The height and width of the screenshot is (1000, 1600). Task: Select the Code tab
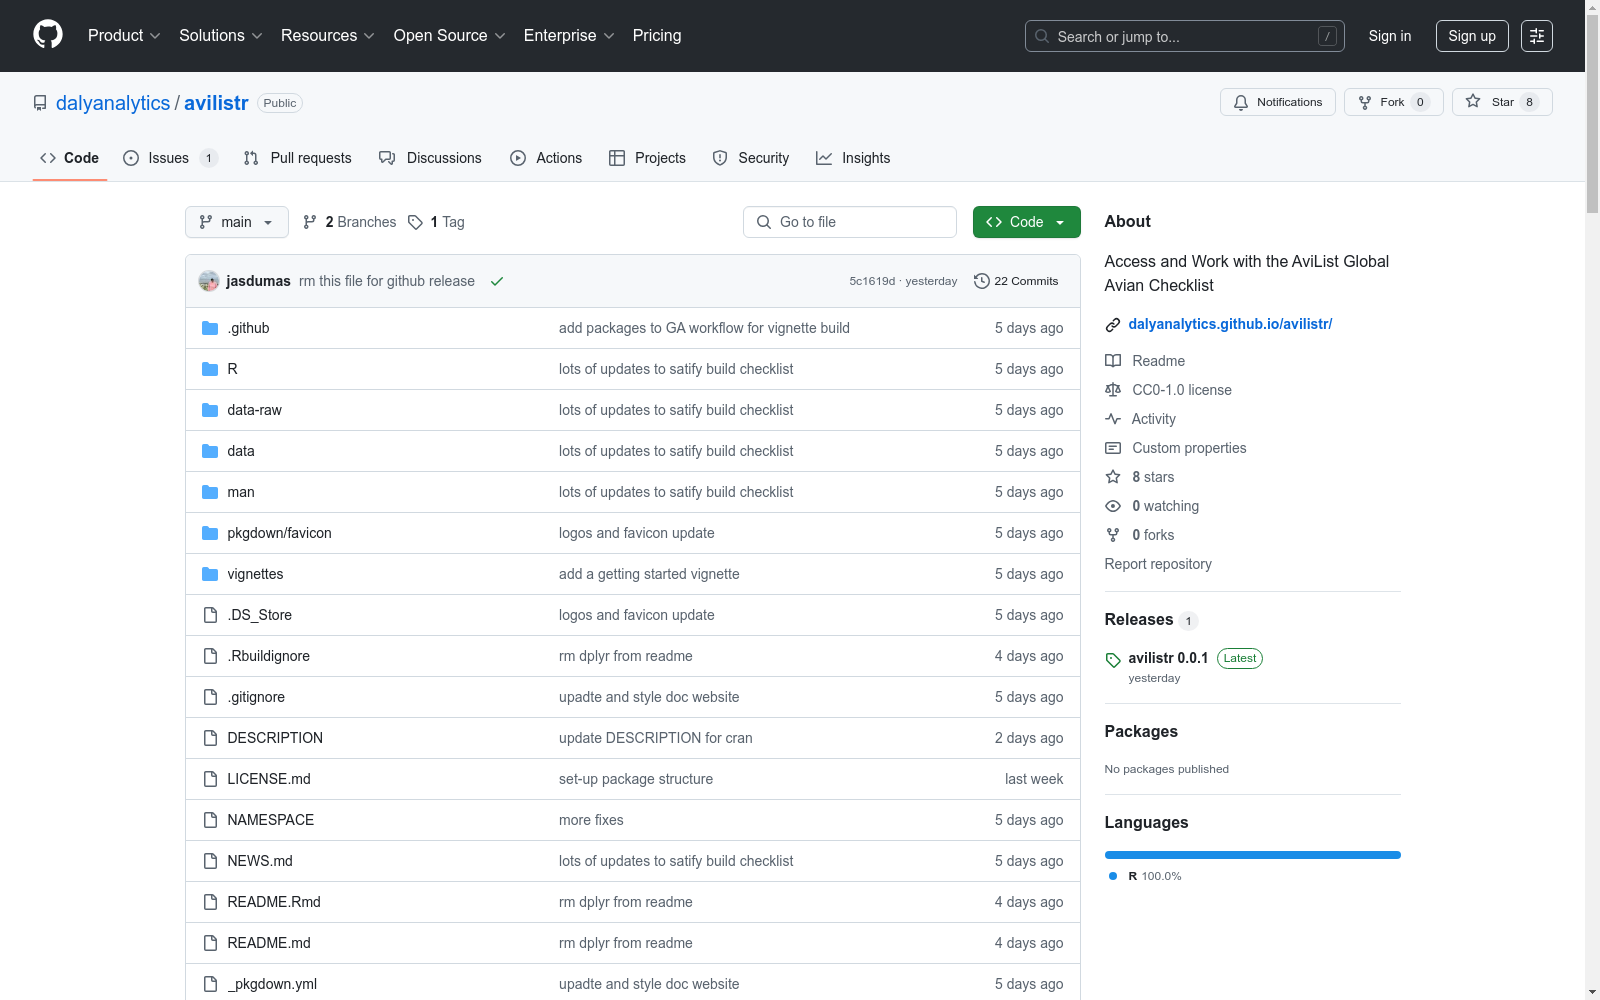[x=70, y=158]
